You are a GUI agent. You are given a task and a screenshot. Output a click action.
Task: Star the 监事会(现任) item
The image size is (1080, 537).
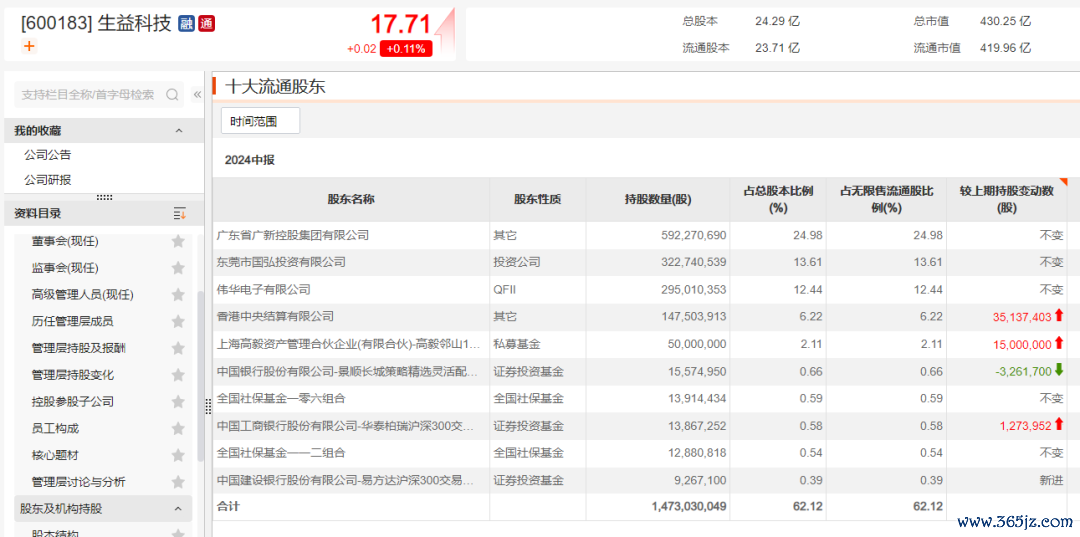pos(178,268)
